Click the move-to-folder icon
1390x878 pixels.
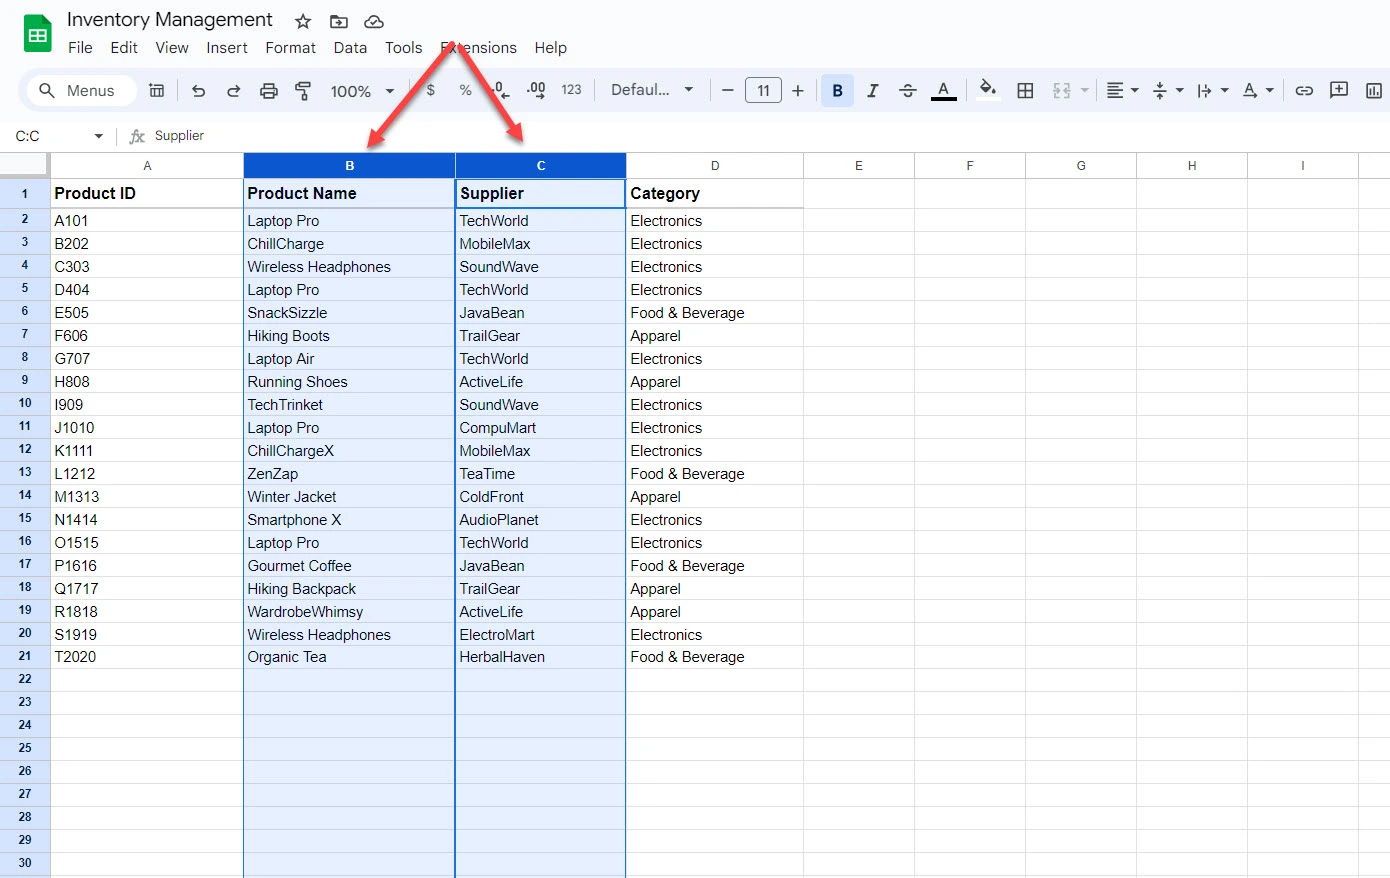click(x=339, y=21)
